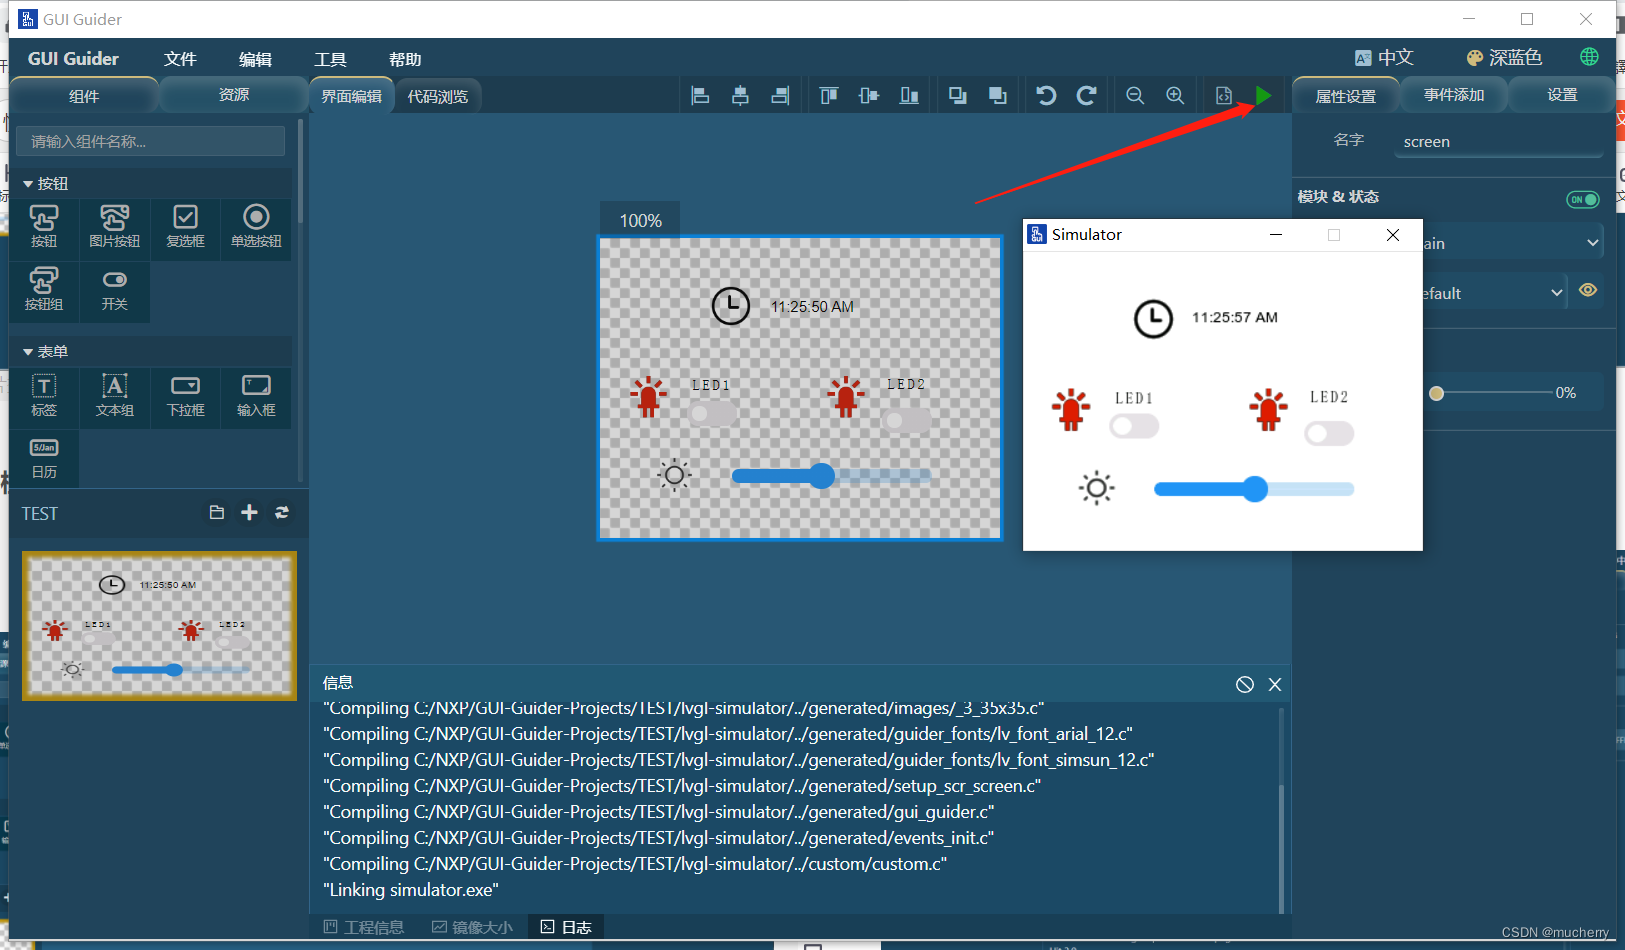Run the simulator with green play button
The width and height of the screenshot is (1625, 950).
point(1263,96)
